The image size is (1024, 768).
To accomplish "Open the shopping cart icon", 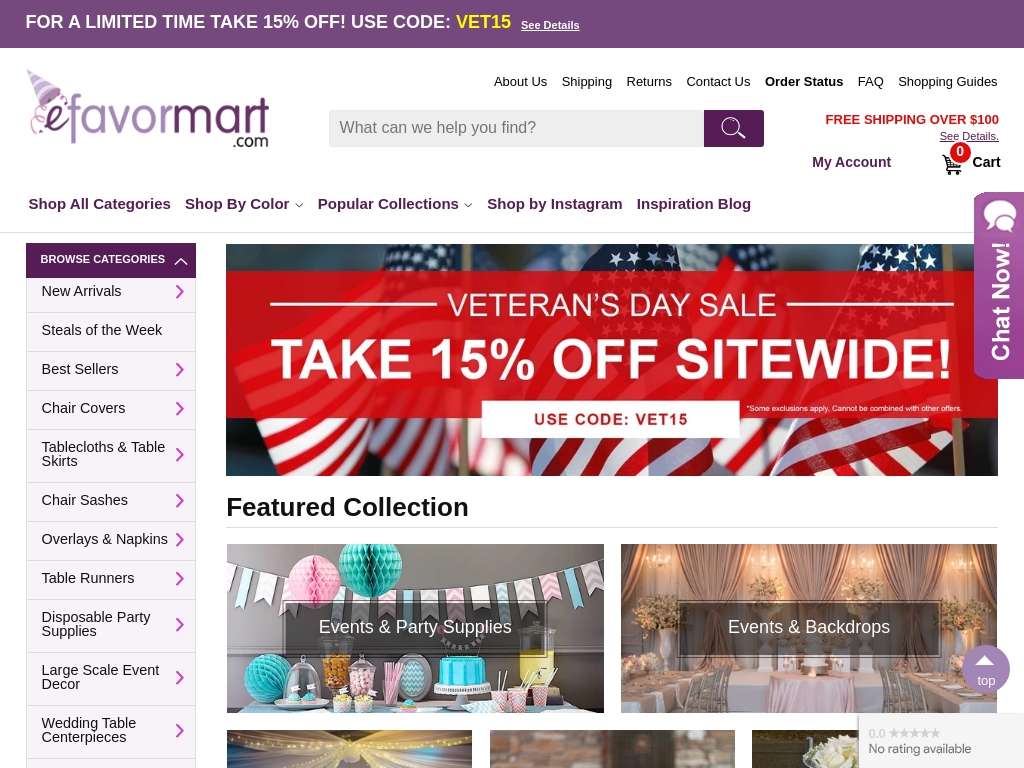I will (x=952, y=163).
